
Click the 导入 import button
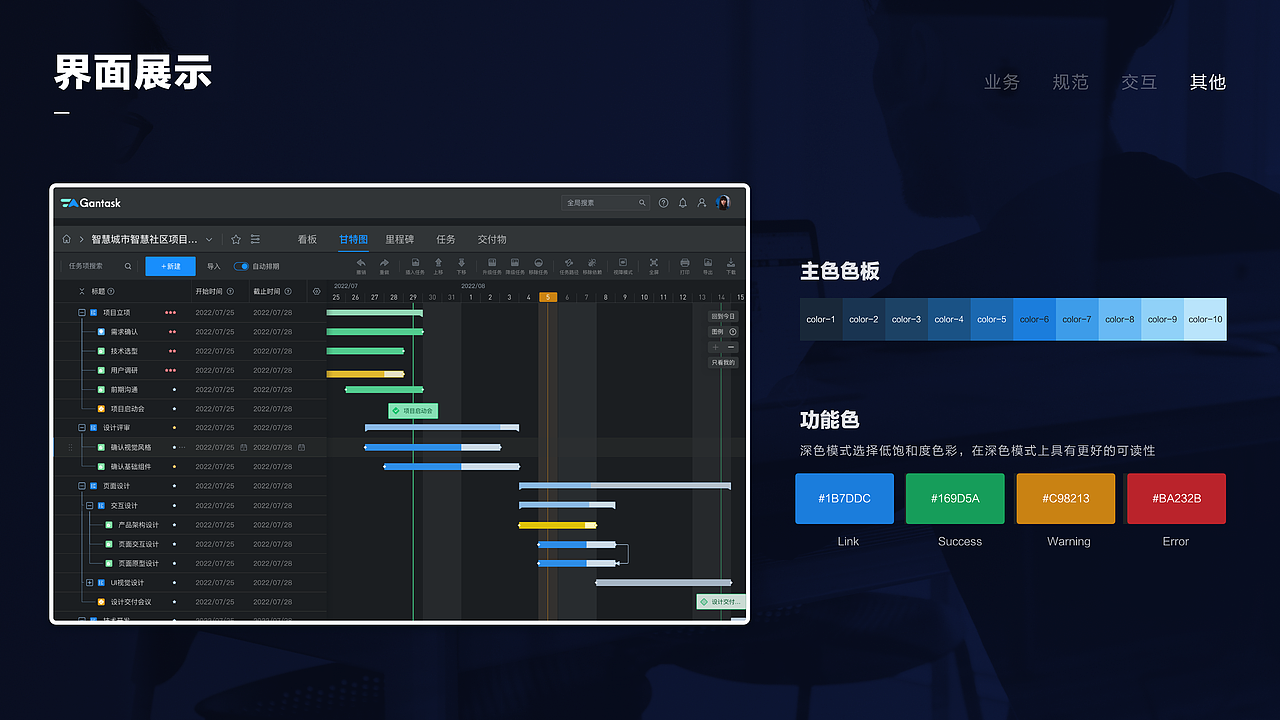[x=214, y=266]
